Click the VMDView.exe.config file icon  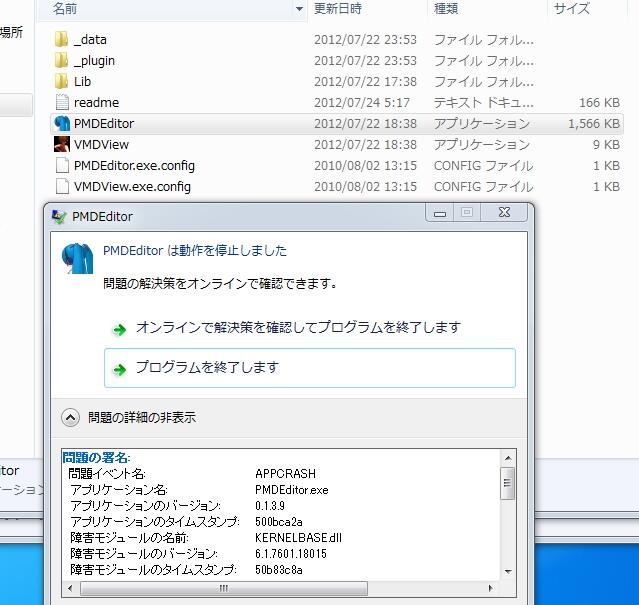[x=62, y=187]
